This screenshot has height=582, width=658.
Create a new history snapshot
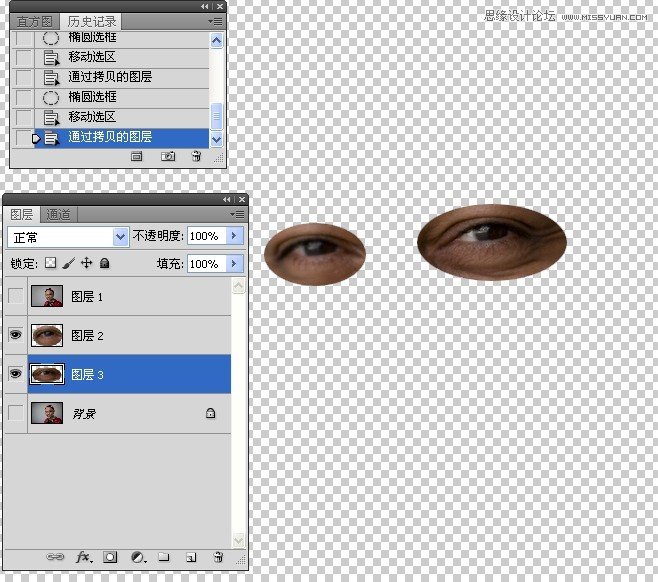click(x=168, y=157)
